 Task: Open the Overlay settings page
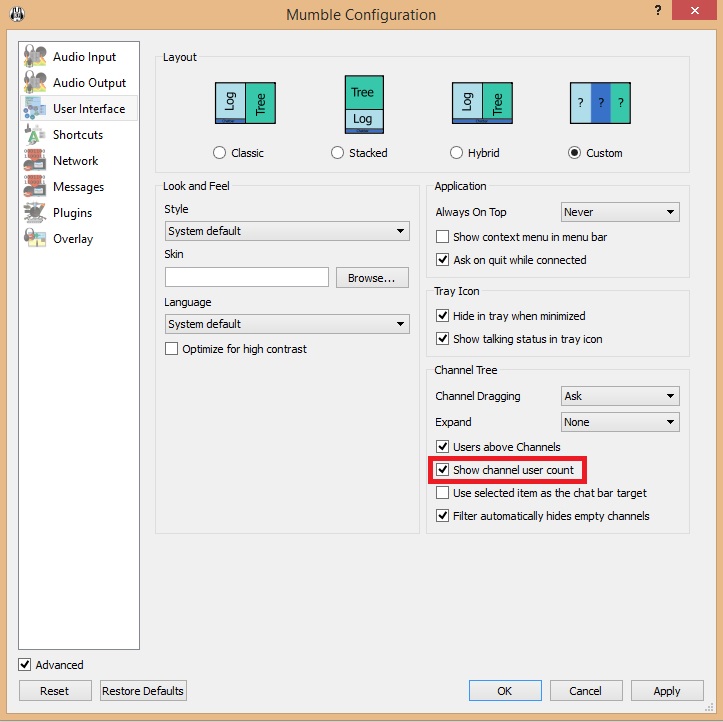[x=79, y=238]
